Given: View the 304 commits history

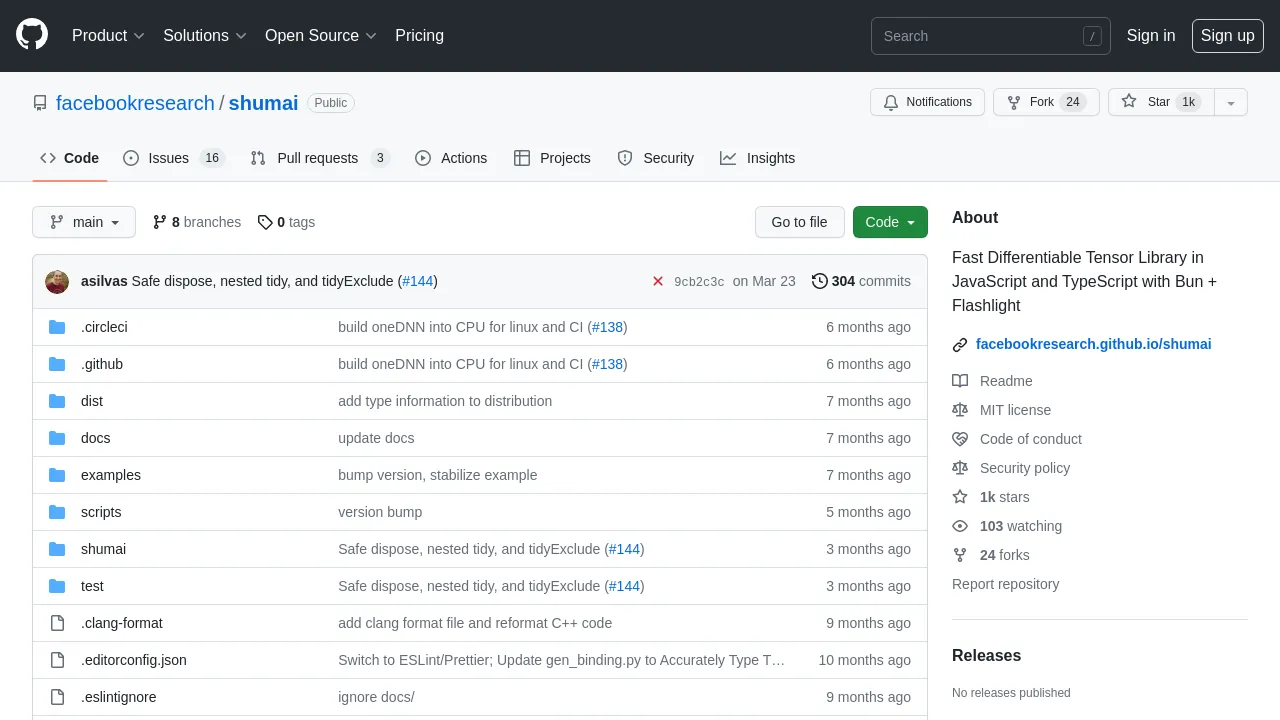Looking at the screenshot, I should pyautogui.click(x=861, y=281).
